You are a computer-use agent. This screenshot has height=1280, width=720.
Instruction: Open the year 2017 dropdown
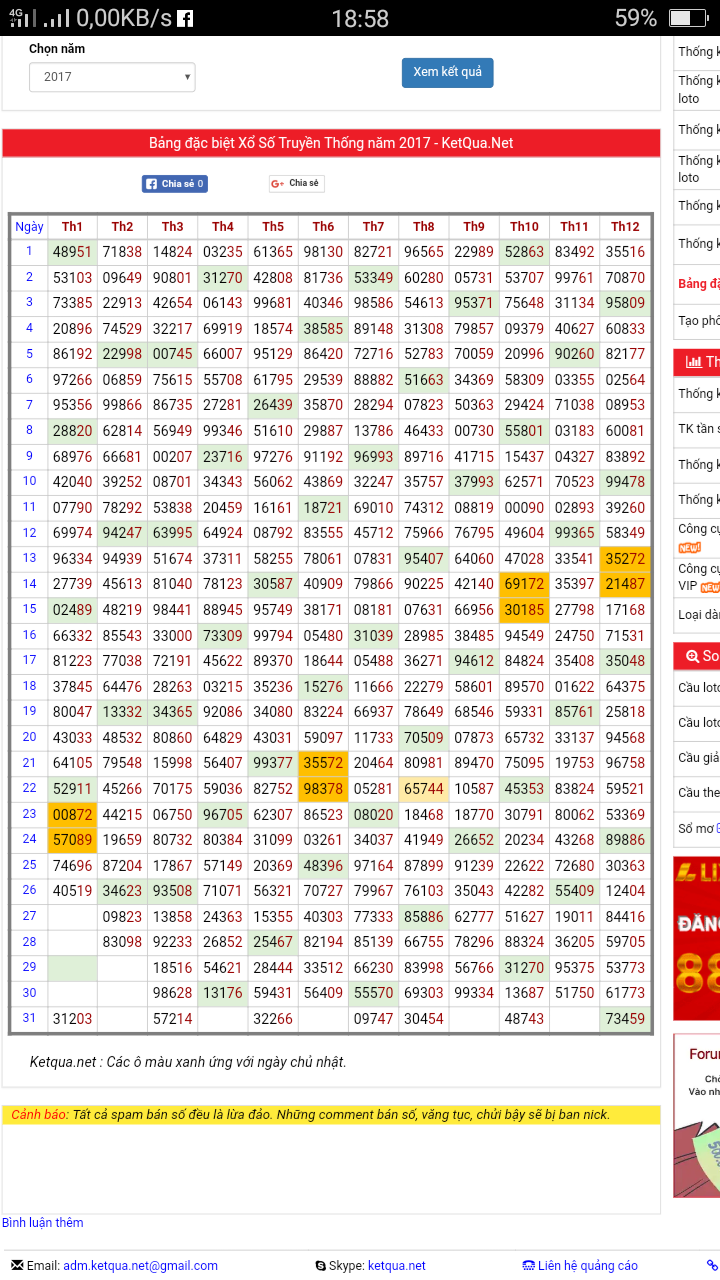pos(112,77)
